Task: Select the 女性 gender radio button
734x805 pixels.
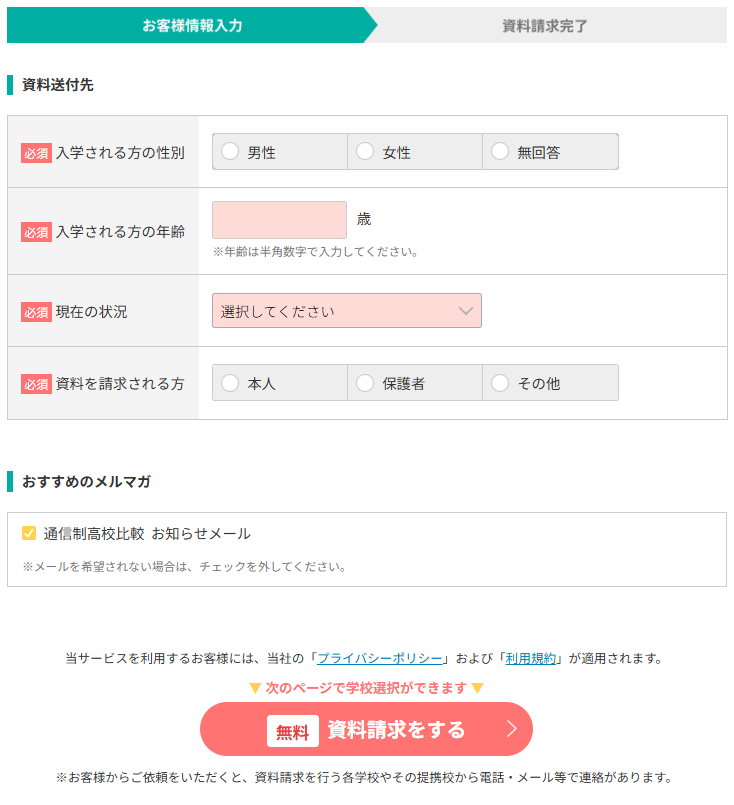Action: [365, 152]
